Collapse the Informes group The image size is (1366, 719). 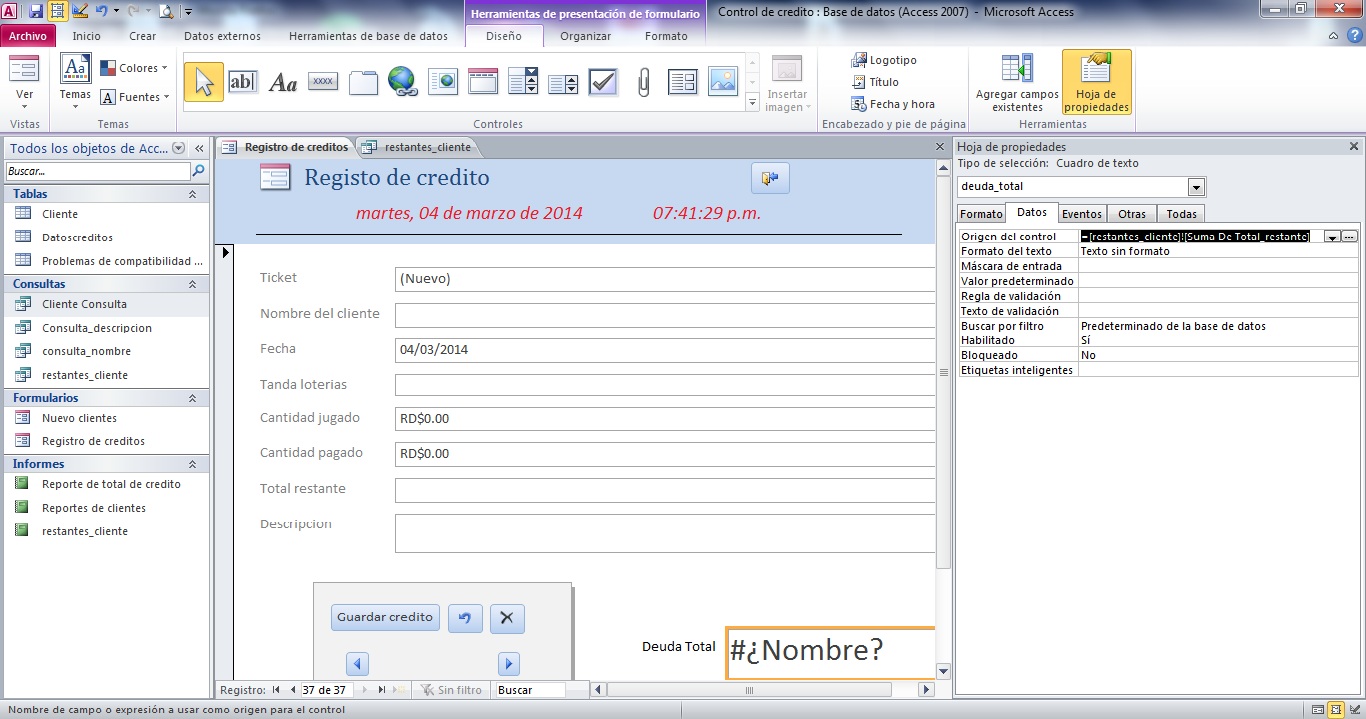(x=192, y=464)
